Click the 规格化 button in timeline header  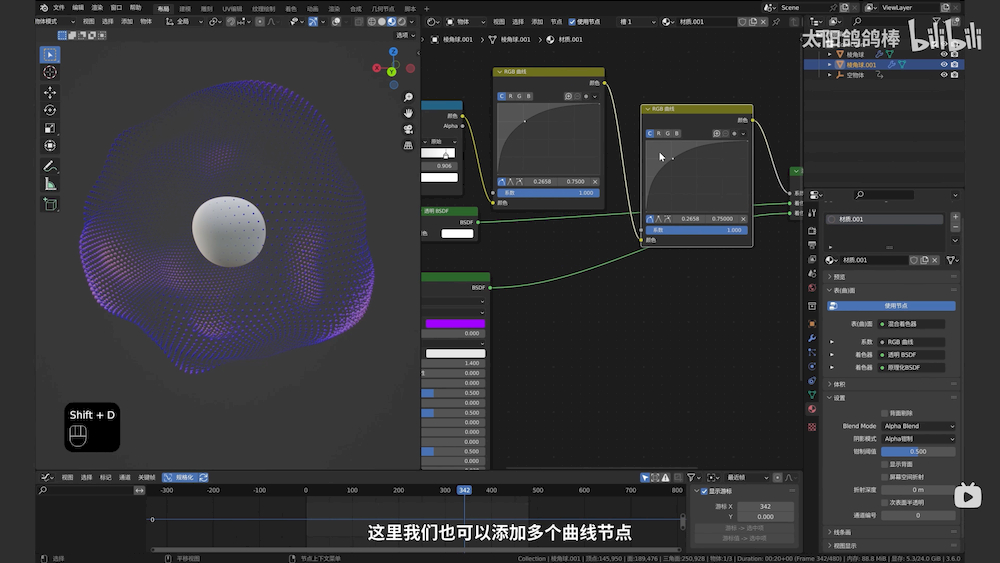point(179,478)
